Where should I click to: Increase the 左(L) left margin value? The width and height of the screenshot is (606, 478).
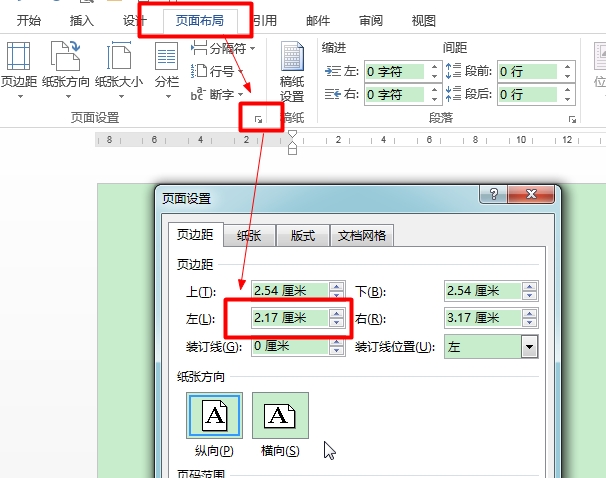click(x=337, y=314)
